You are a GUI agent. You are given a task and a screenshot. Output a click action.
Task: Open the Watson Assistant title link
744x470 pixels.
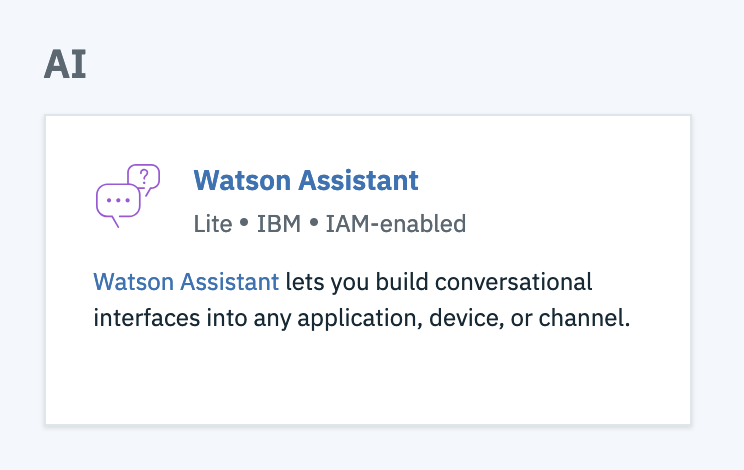(306, 180)
